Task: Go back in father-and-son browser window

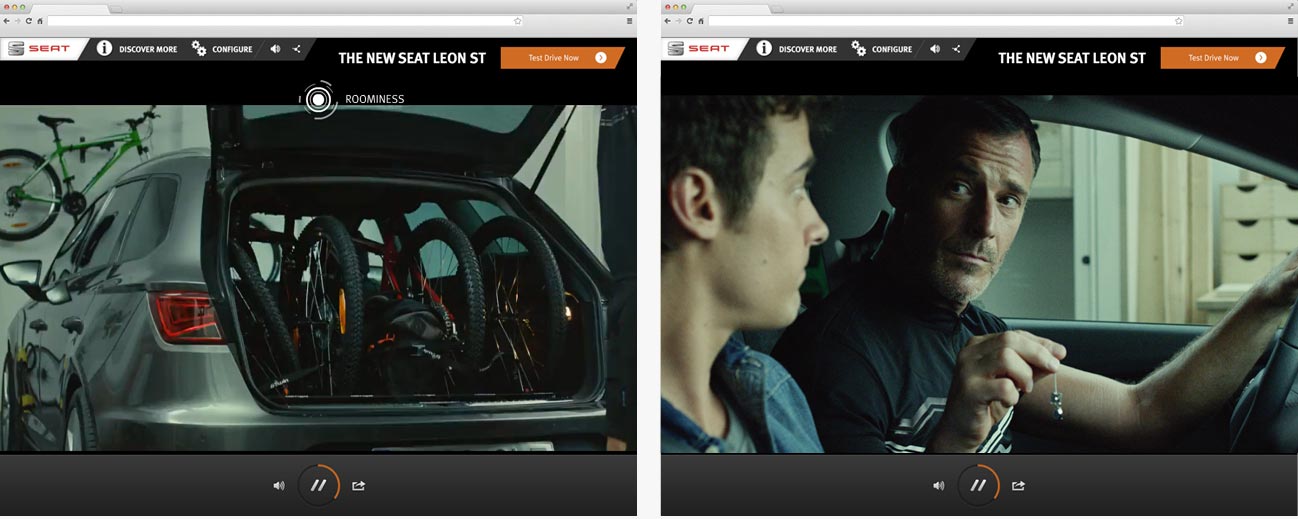Action: pos(667,20)
